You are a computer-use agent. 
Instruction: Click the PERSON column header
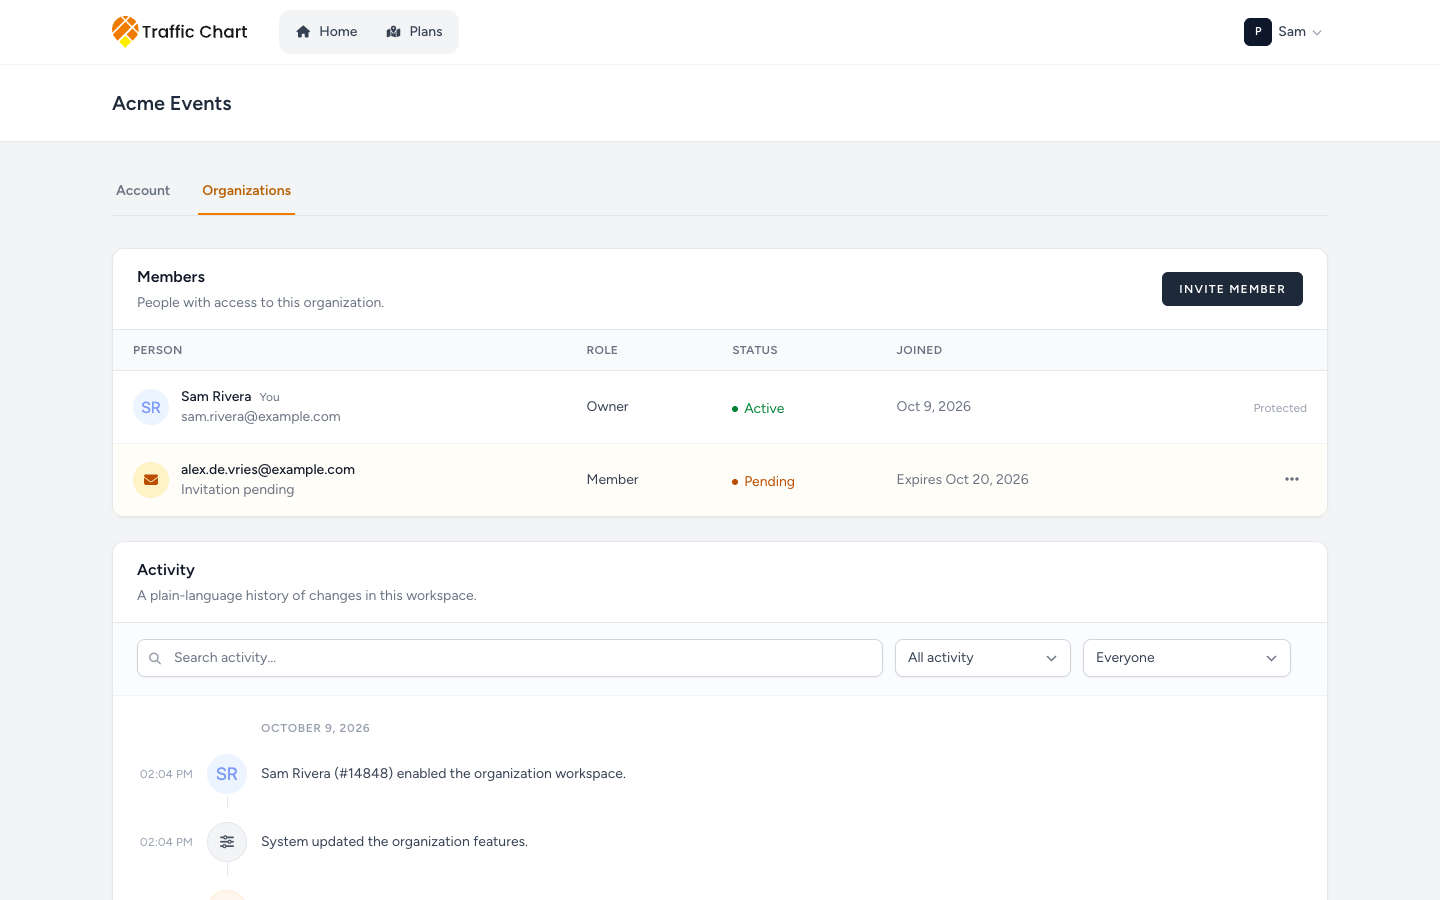coord(158,350)
